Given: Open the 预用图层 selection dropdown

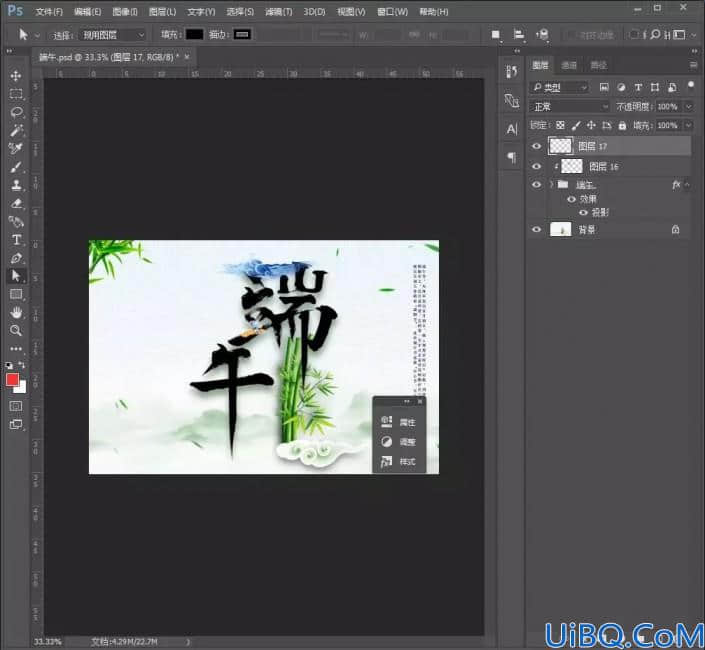Looking at the screenshot, I should pyautogui.click(x=112, y=35).
